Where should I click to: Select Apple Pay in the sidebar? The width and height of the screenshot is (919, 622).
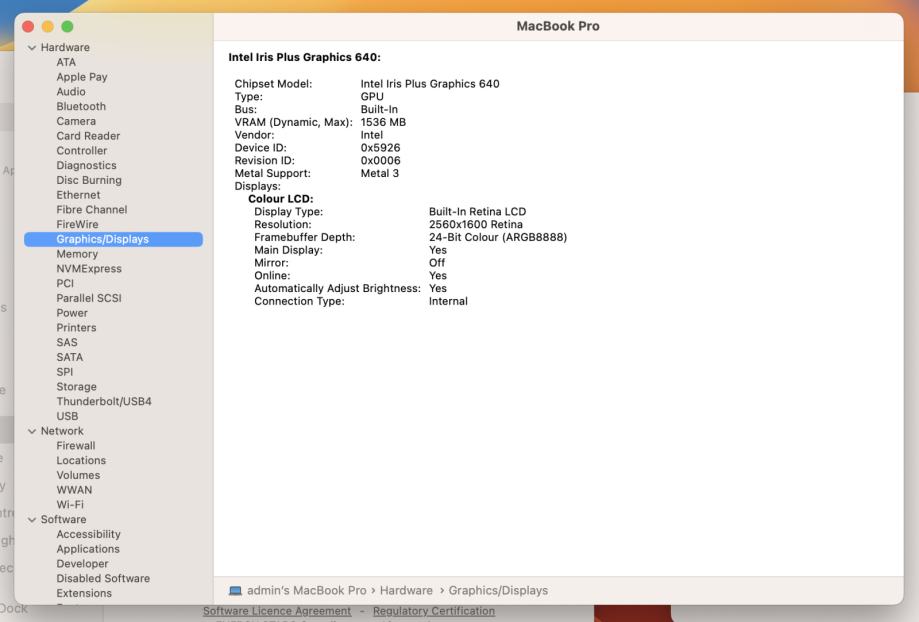[81, 77]
